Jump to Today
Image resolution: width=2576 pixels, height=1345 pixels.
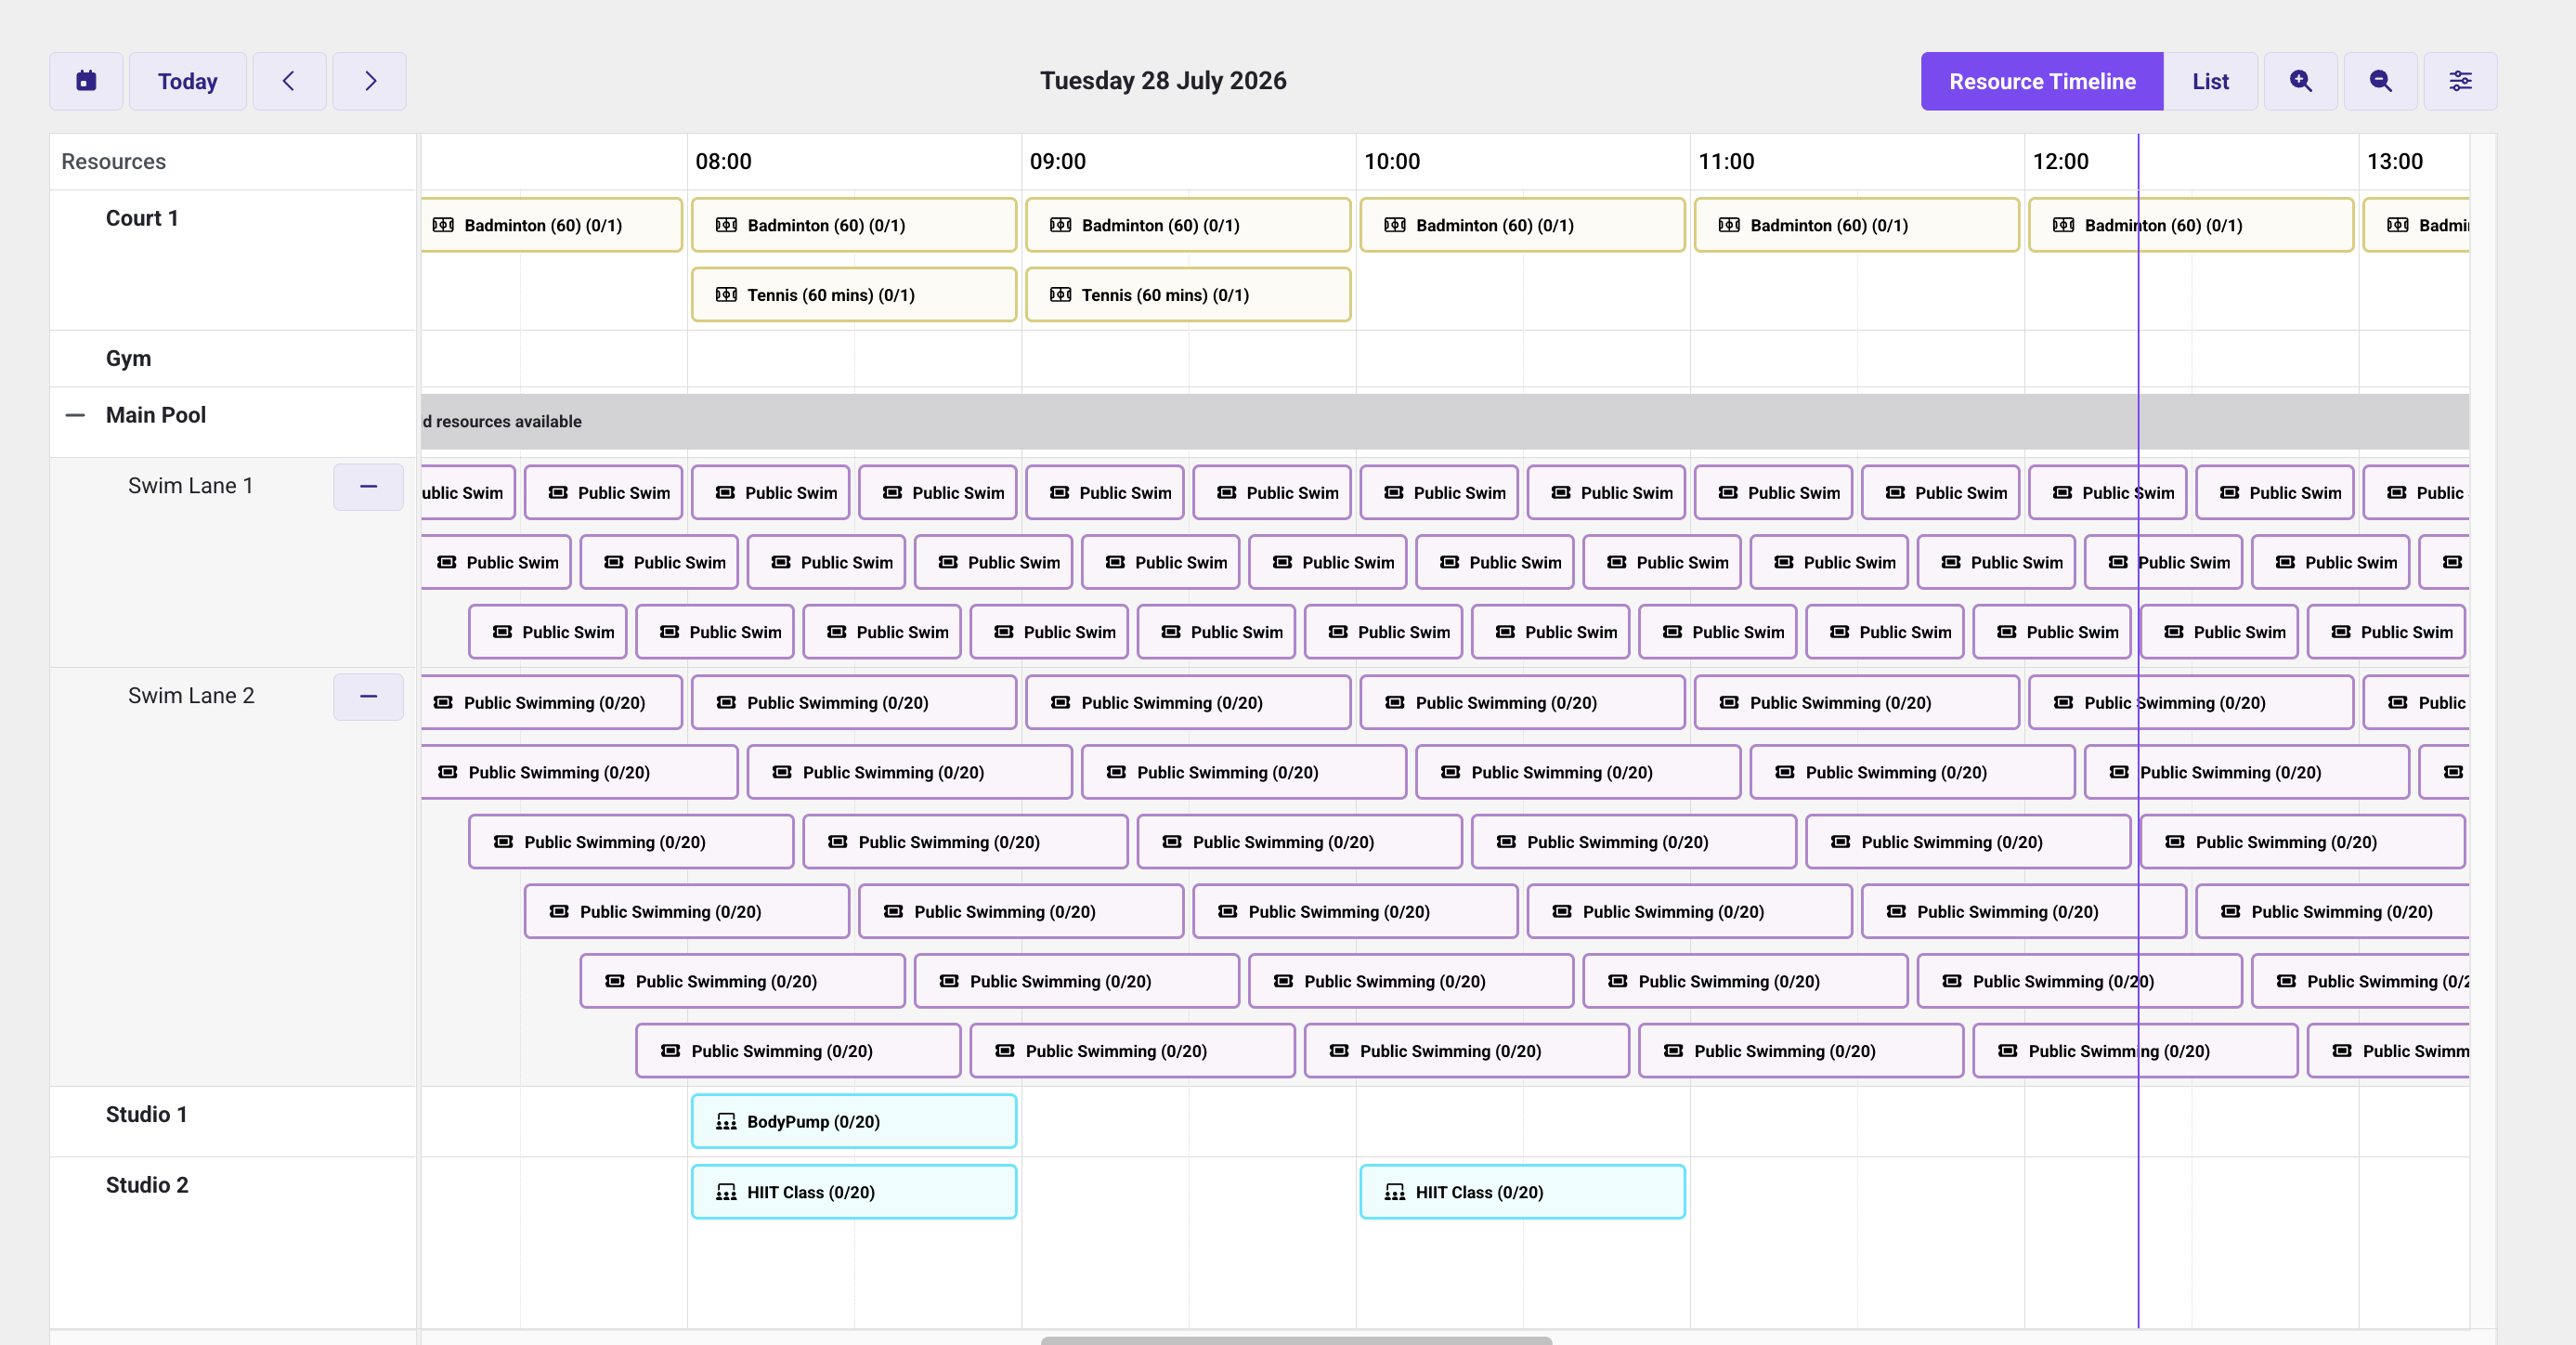(188, 81)
